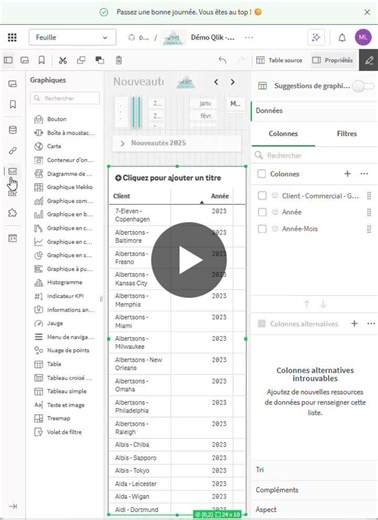
Task: Go to the next sheet arrow
Action: click(233, 82)
